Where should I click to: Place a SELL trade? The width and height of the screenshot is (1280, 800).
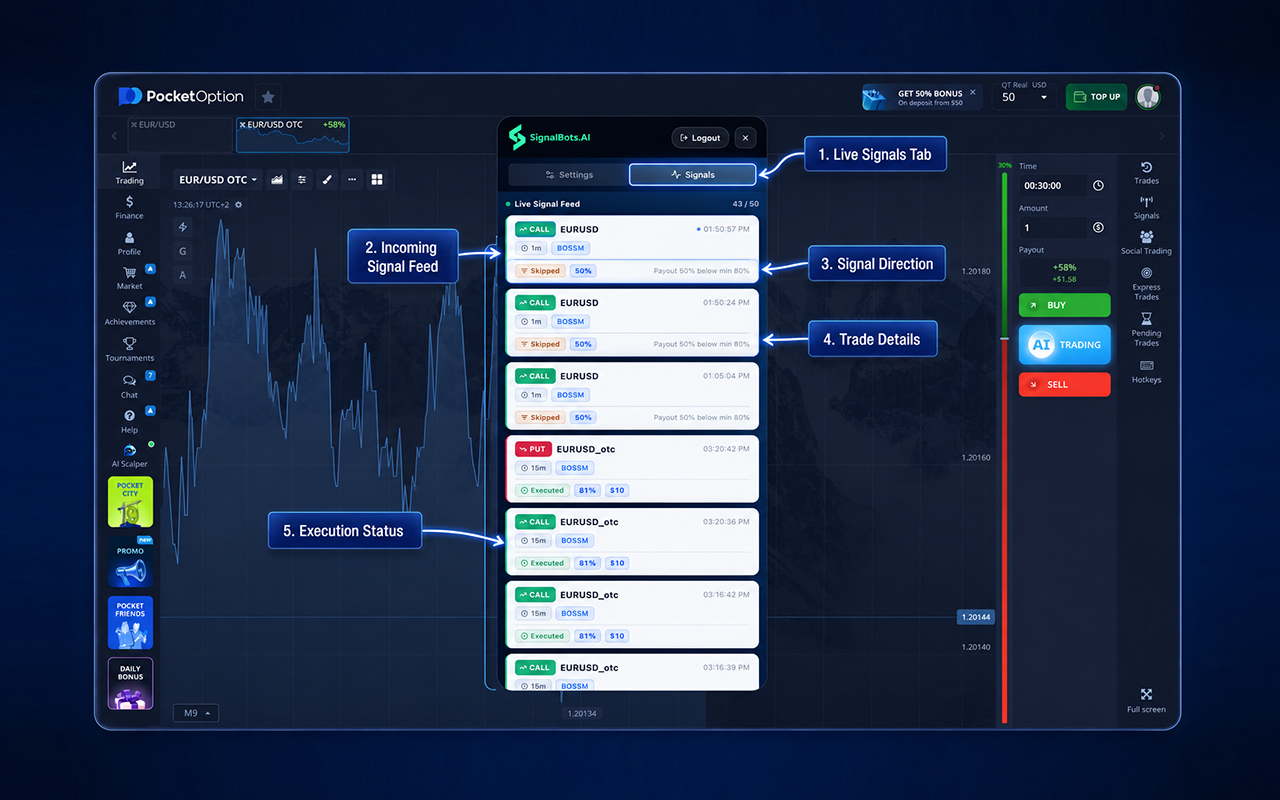point(1064,384)
